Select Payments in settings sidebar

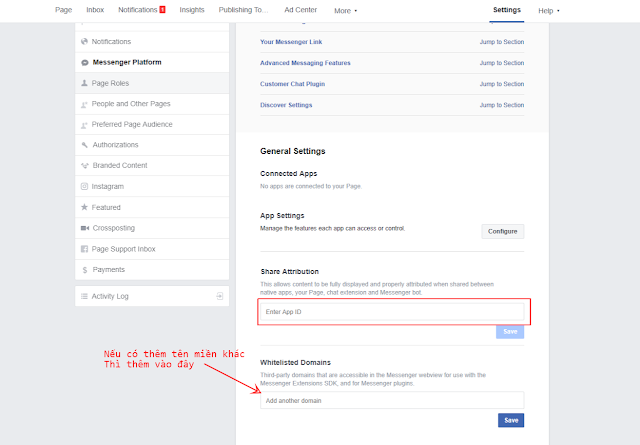pyautogui.click(x=152, y=270)
